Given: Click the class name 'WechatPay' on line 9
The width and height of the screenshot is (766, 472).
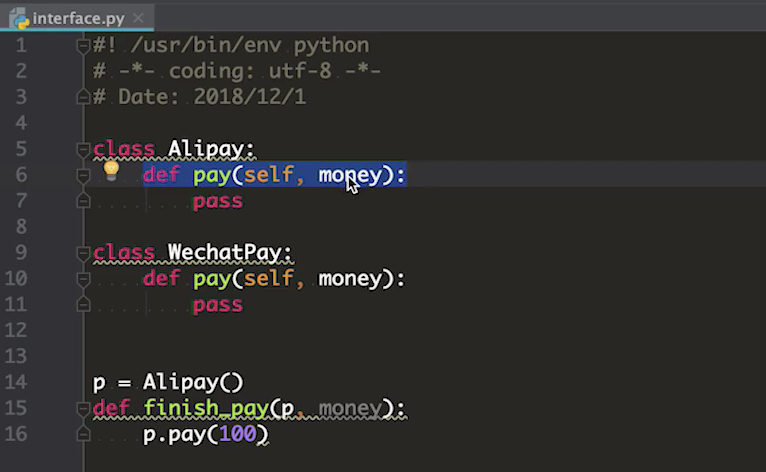Looking at the screenshot, I should [225, 253].
